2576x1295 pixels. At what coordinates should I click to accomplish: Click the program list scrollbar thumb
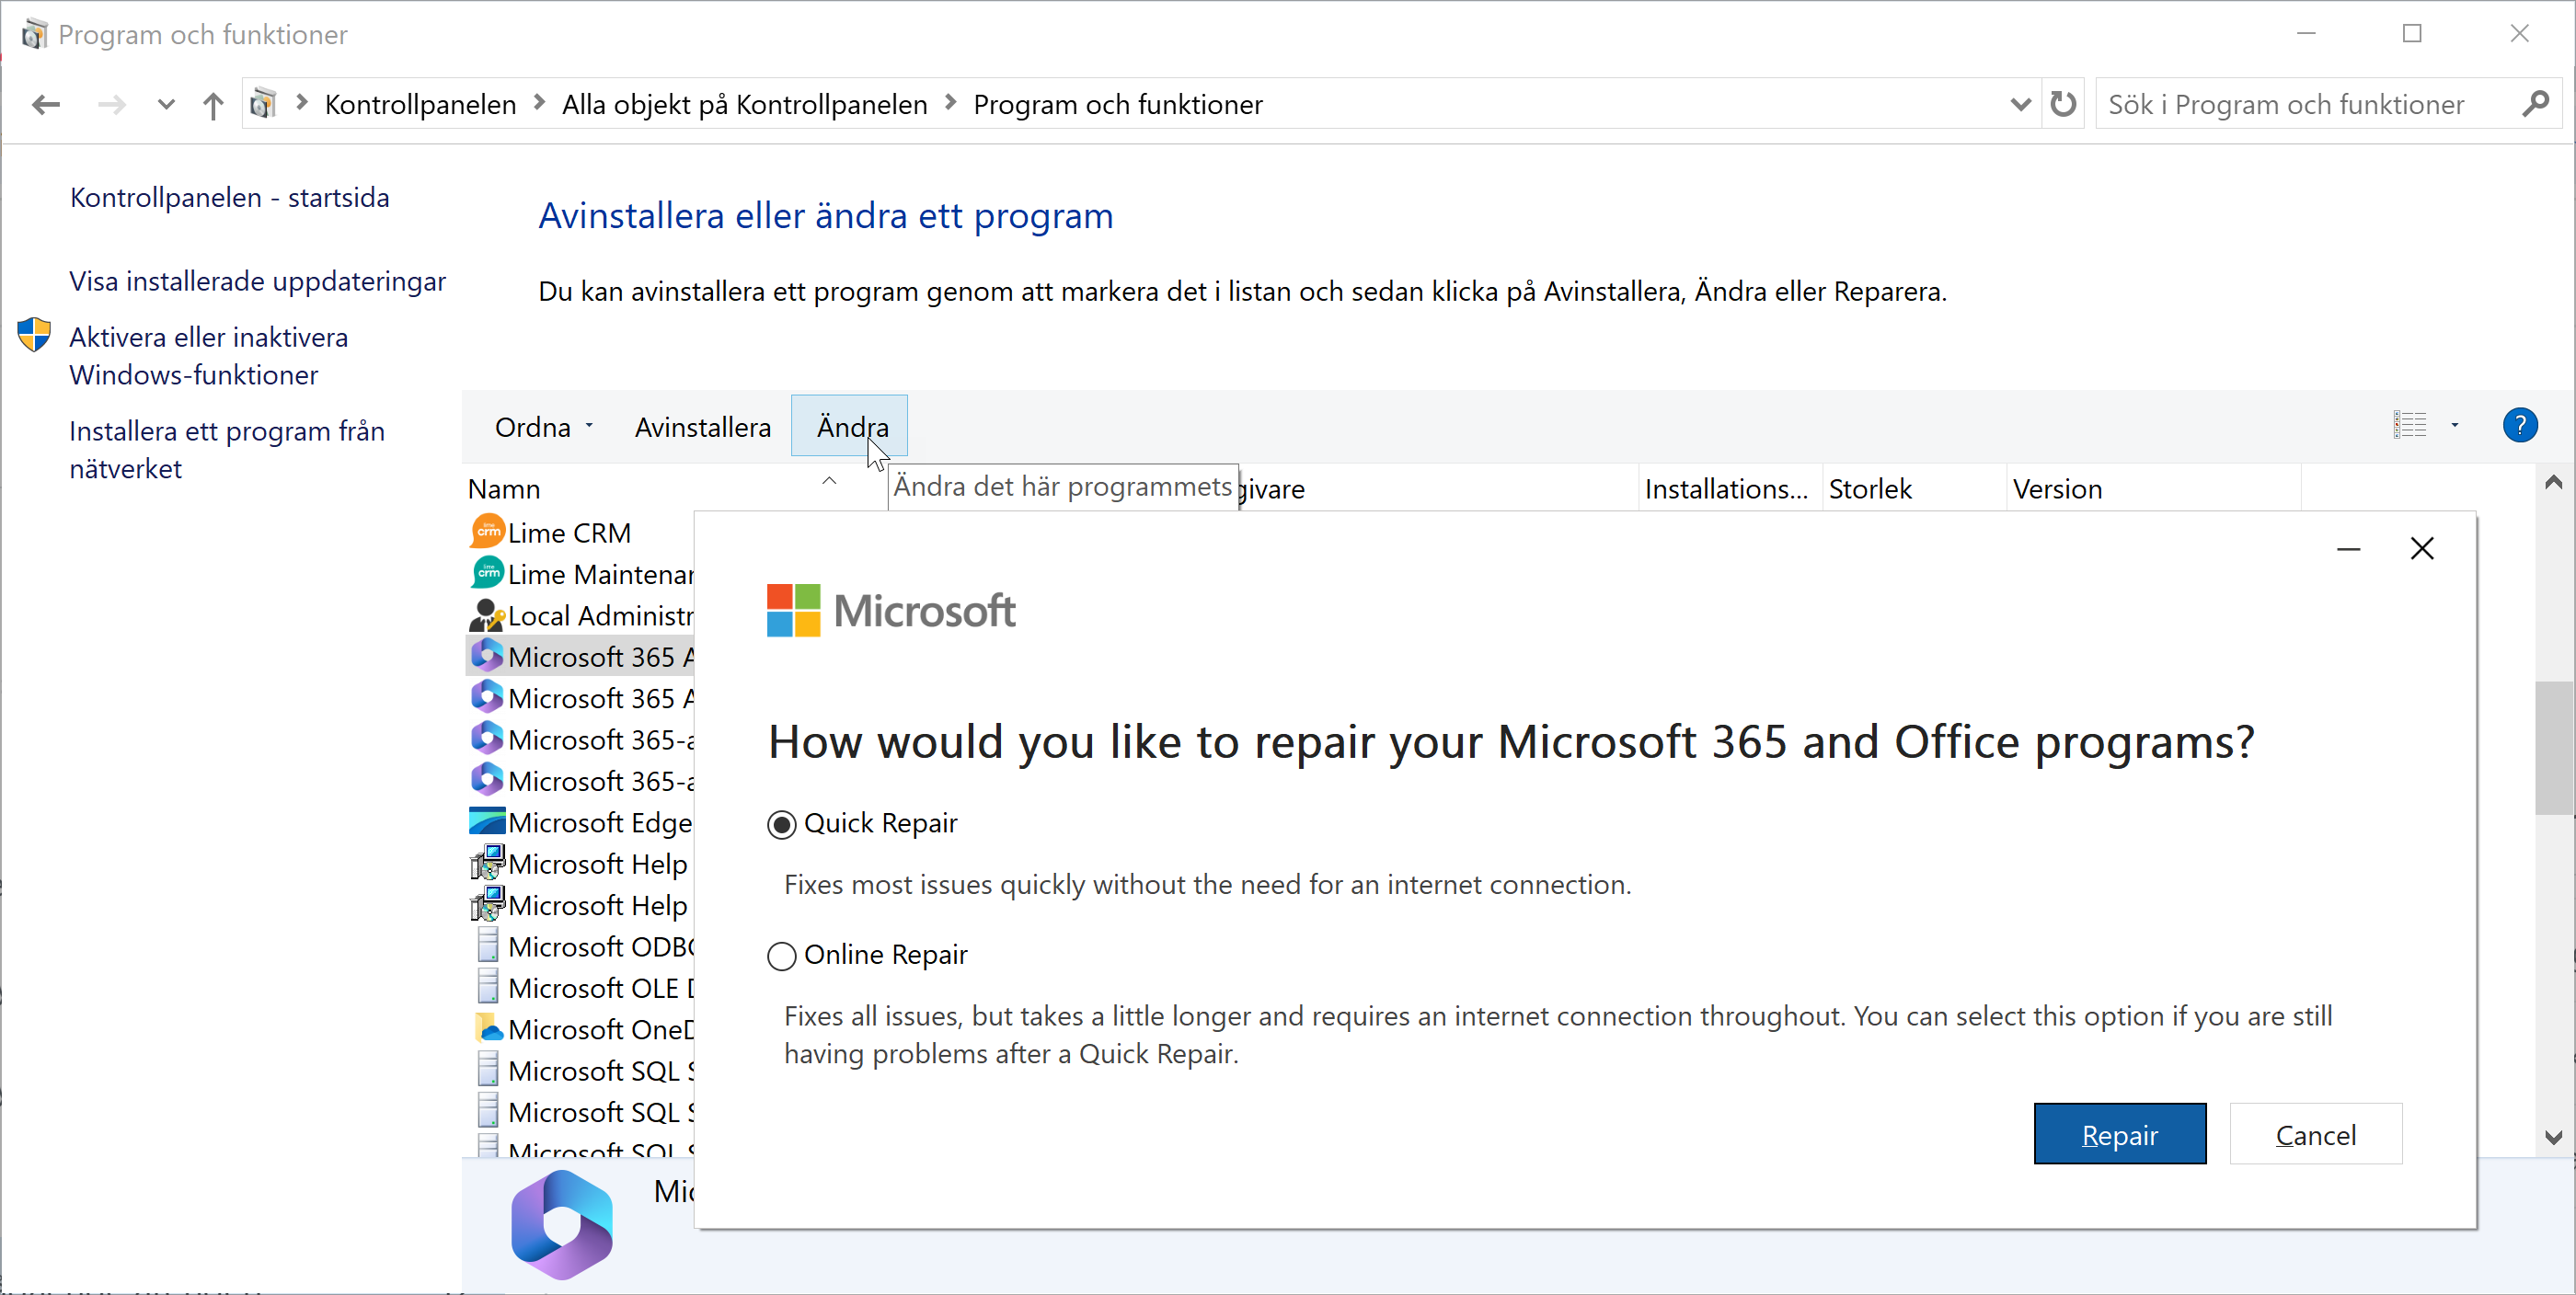coord(2554,748)
